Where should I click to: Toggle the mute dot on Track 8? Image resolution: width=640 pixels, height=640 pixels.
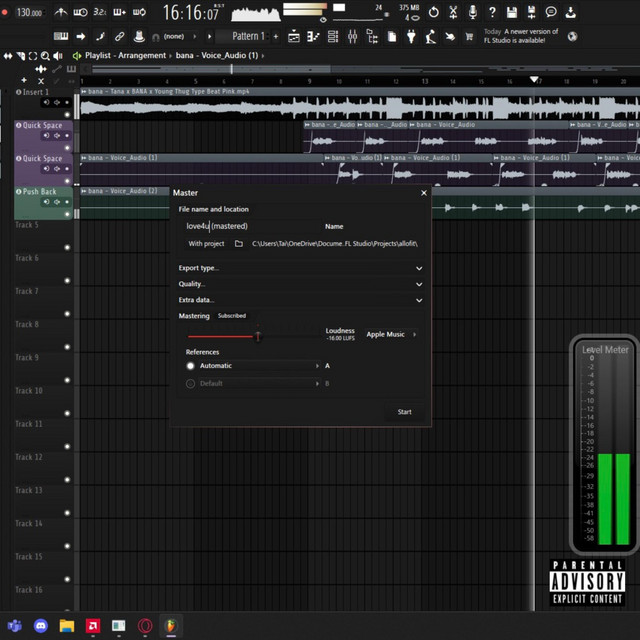67,347
